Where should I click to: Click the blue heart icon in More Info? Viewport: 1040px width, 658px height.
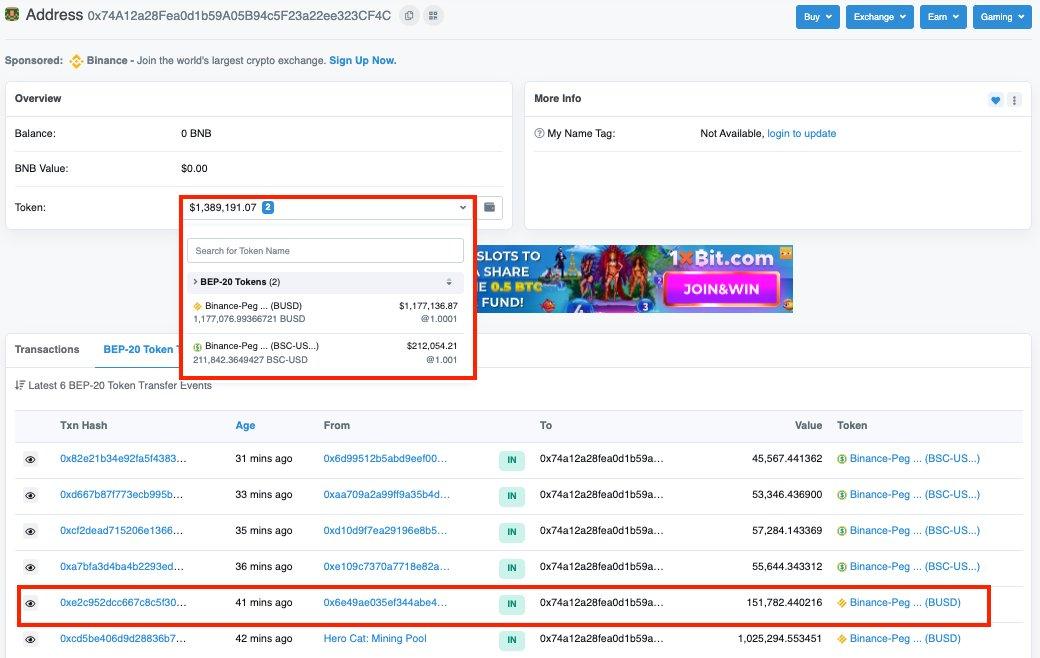click(x=996, y=100)
